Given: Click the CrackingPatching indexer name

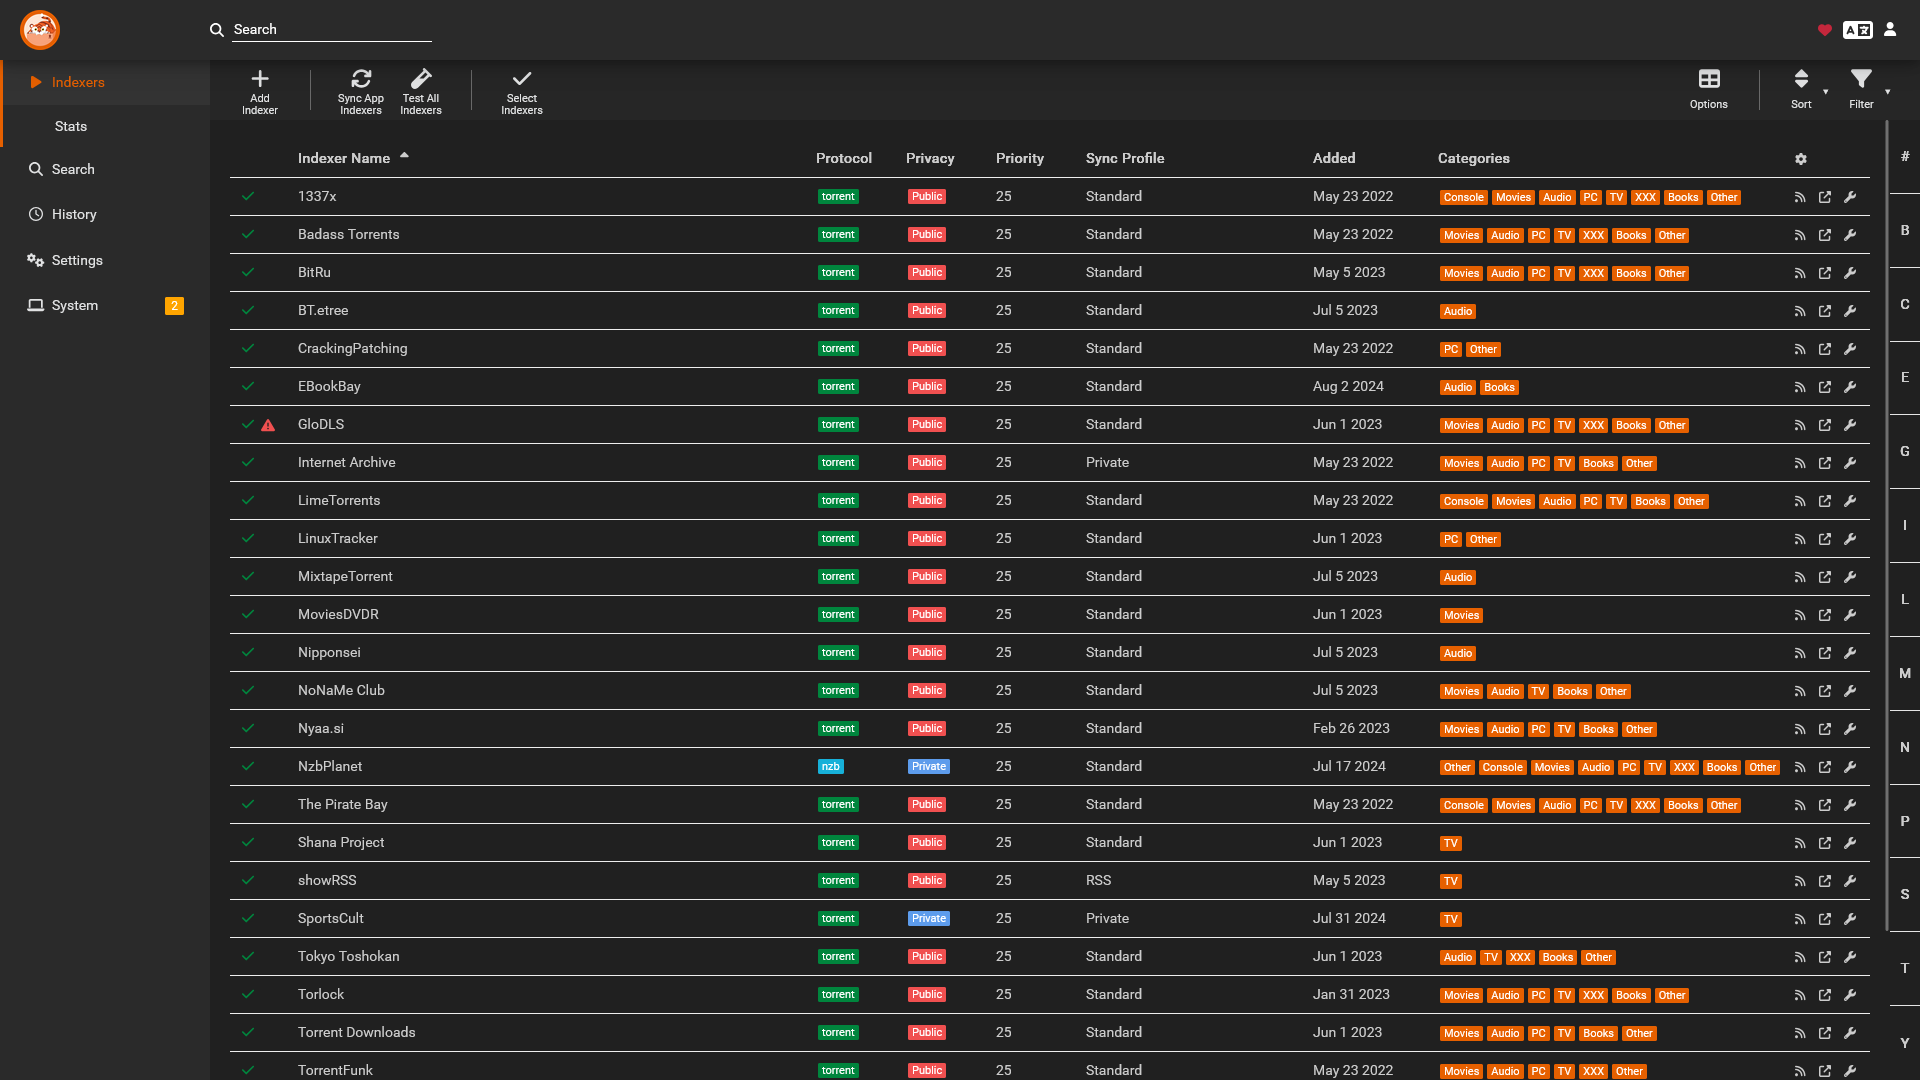Looking at the screenshot, I should coord(352,348).
